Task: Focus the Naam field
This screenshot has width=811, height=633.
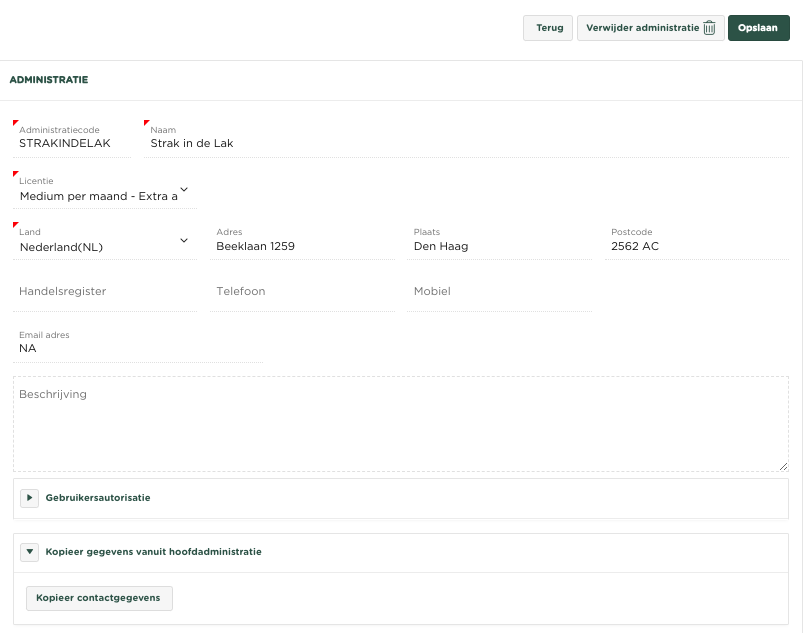Action: pyautogui.click(x=465, y=143)
